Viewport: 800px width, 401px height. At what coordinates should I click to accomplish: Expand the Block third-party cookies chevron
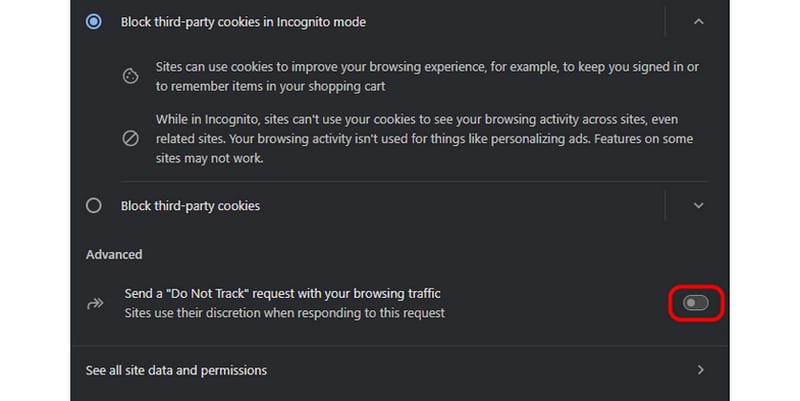pos(699,205)
